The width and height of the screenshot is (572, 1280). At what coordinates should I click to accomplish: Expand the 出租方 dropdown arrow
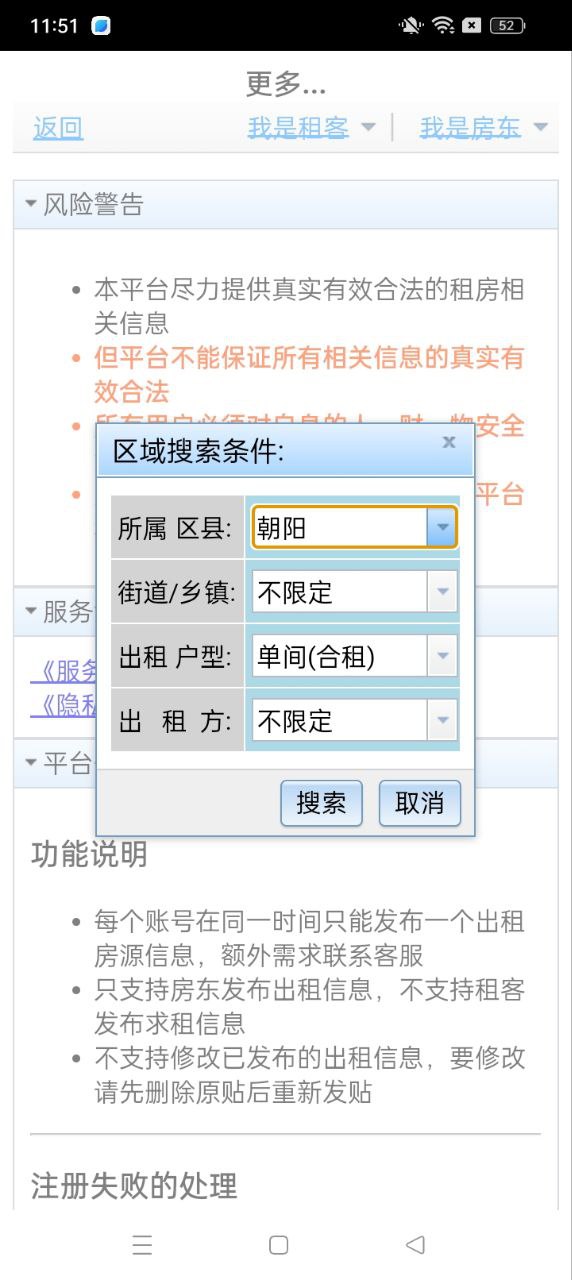[x=441, y=720]
